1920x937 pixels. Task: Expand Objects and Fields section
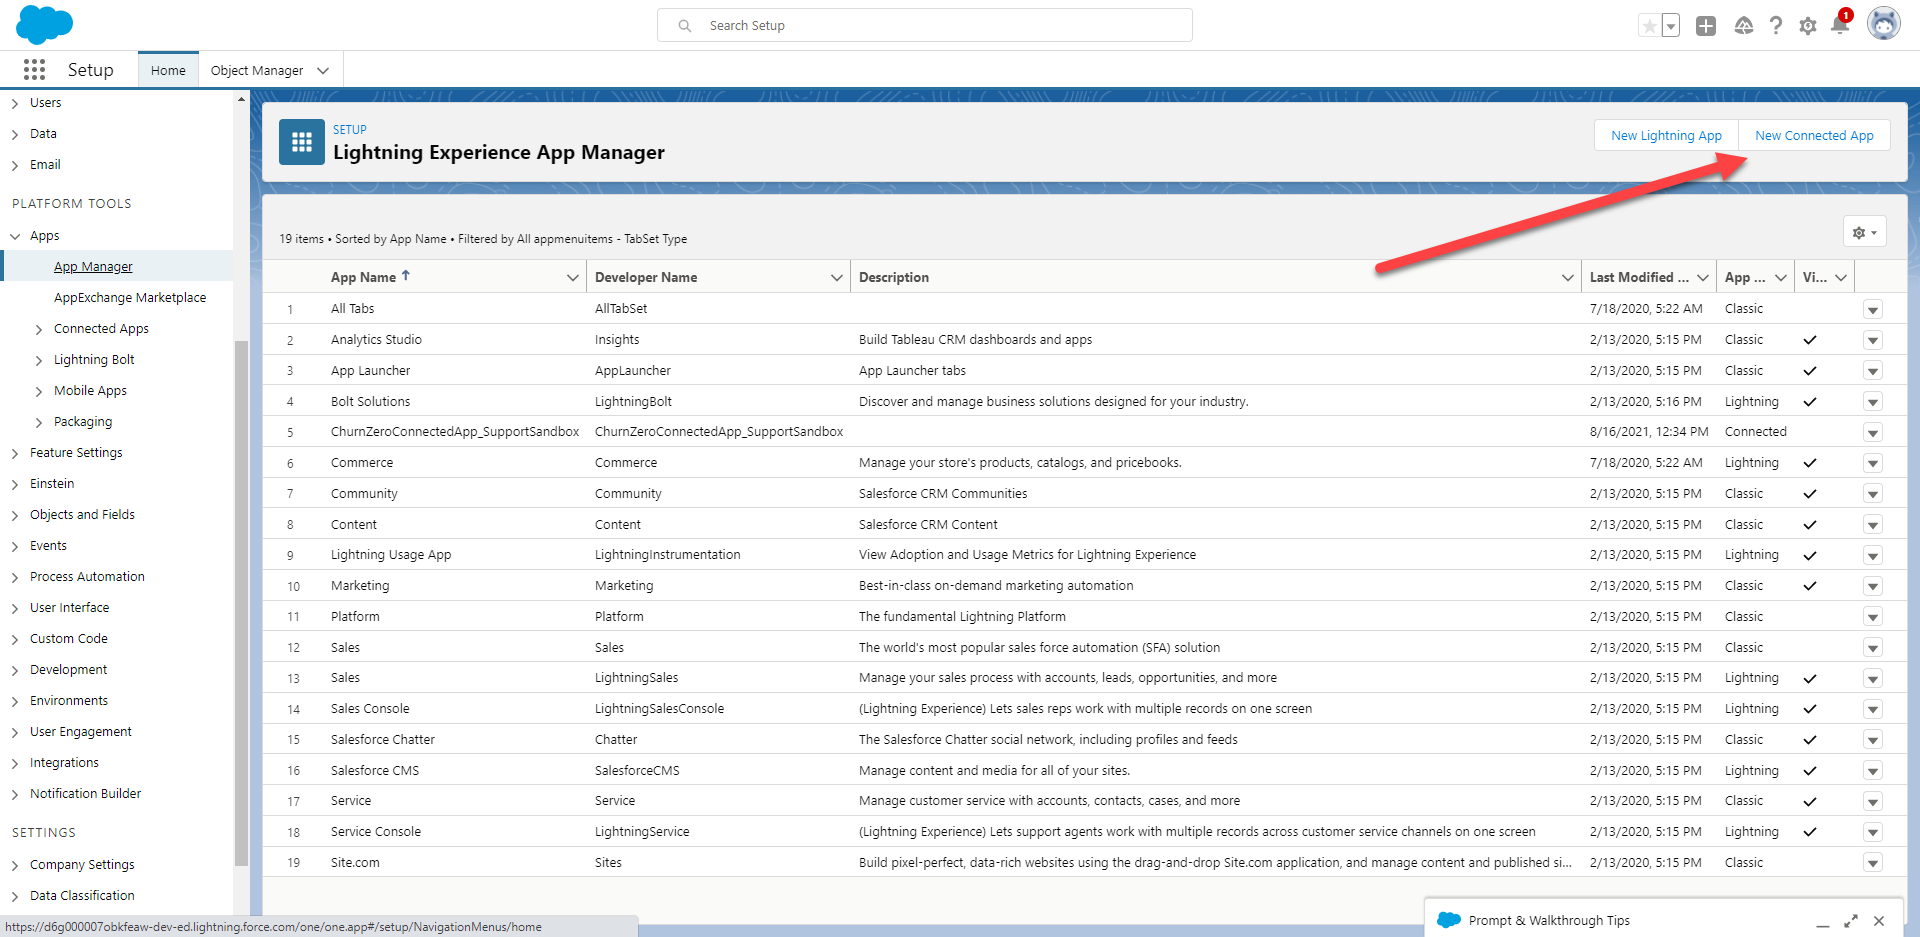coord(15,515)
